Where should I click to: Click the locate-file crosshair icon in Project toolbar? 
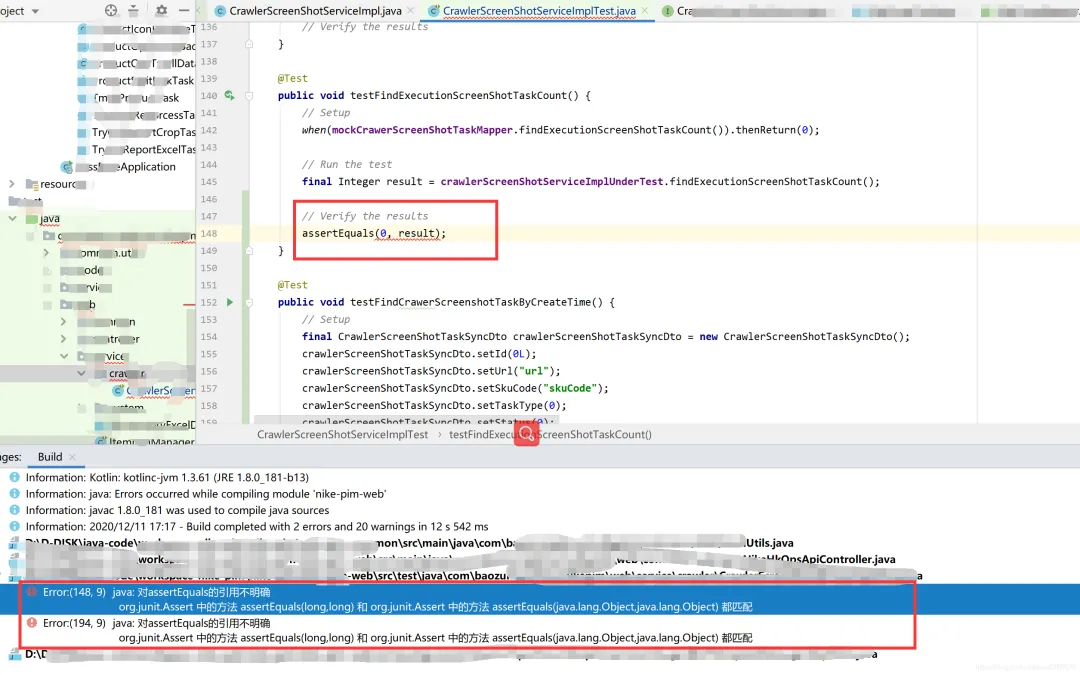tap(111, 10)
